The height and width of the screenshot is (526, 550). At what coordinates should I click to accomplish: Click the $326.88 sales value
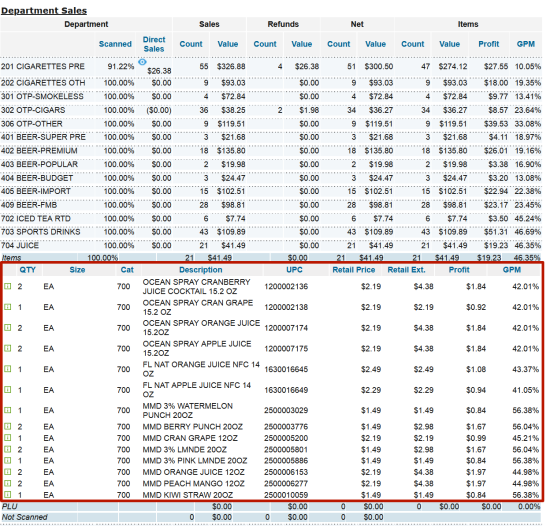pyautogui.click(x=231, y=66)
